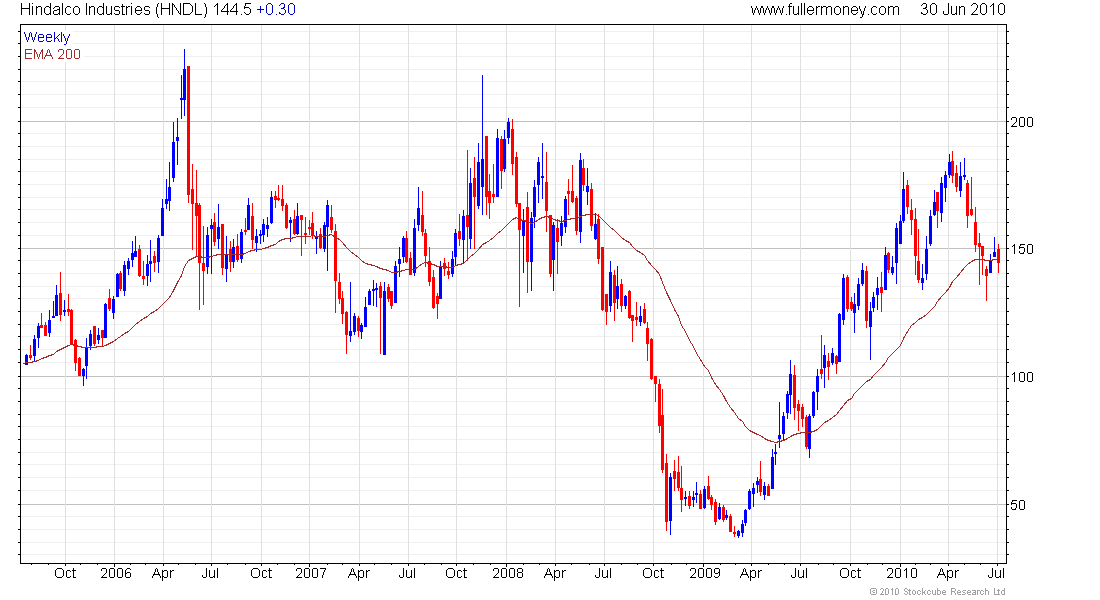1100x600 pixels.
Task: Click the 100 price axis label
Action: pyautogui.click(x=1022, y=377)
